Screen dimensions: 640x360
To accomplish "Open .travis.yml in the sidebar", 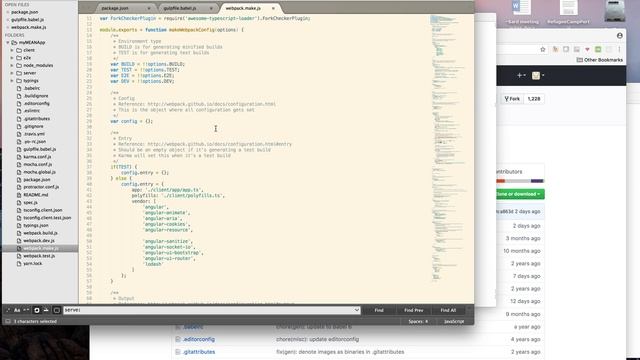I will point(34,134).
